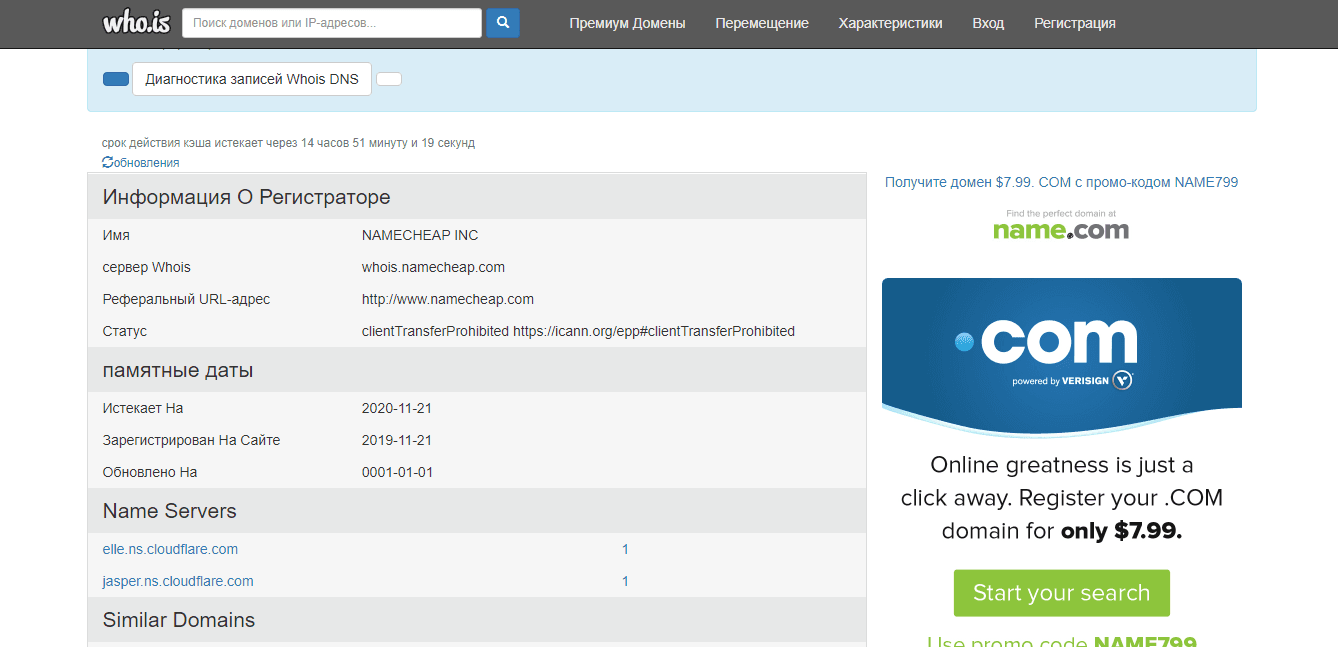Click the count link beside elle.ns.cloudflare.com
Screen dimensions: 1338x647
(x=625, y=549)
